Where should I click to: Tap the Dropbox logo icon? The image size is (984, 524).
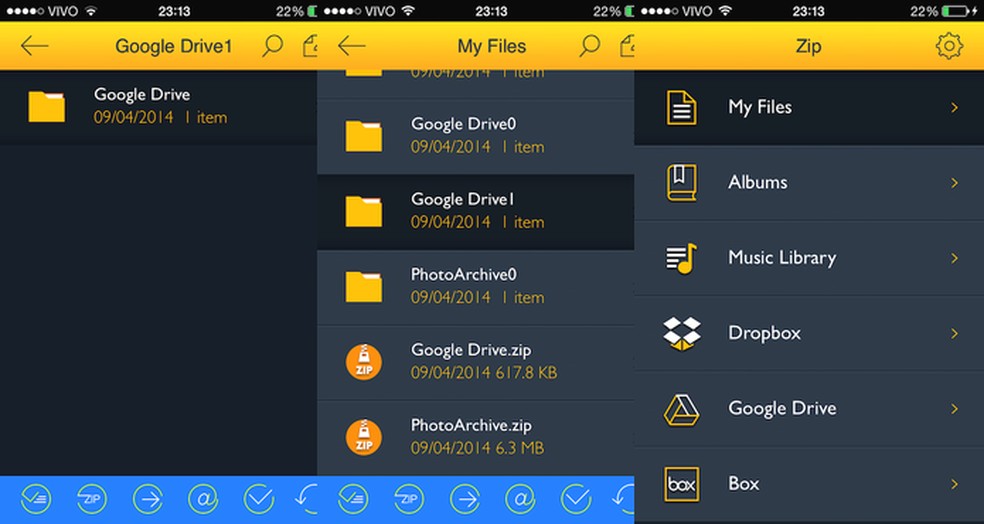[x=682, y=333]
